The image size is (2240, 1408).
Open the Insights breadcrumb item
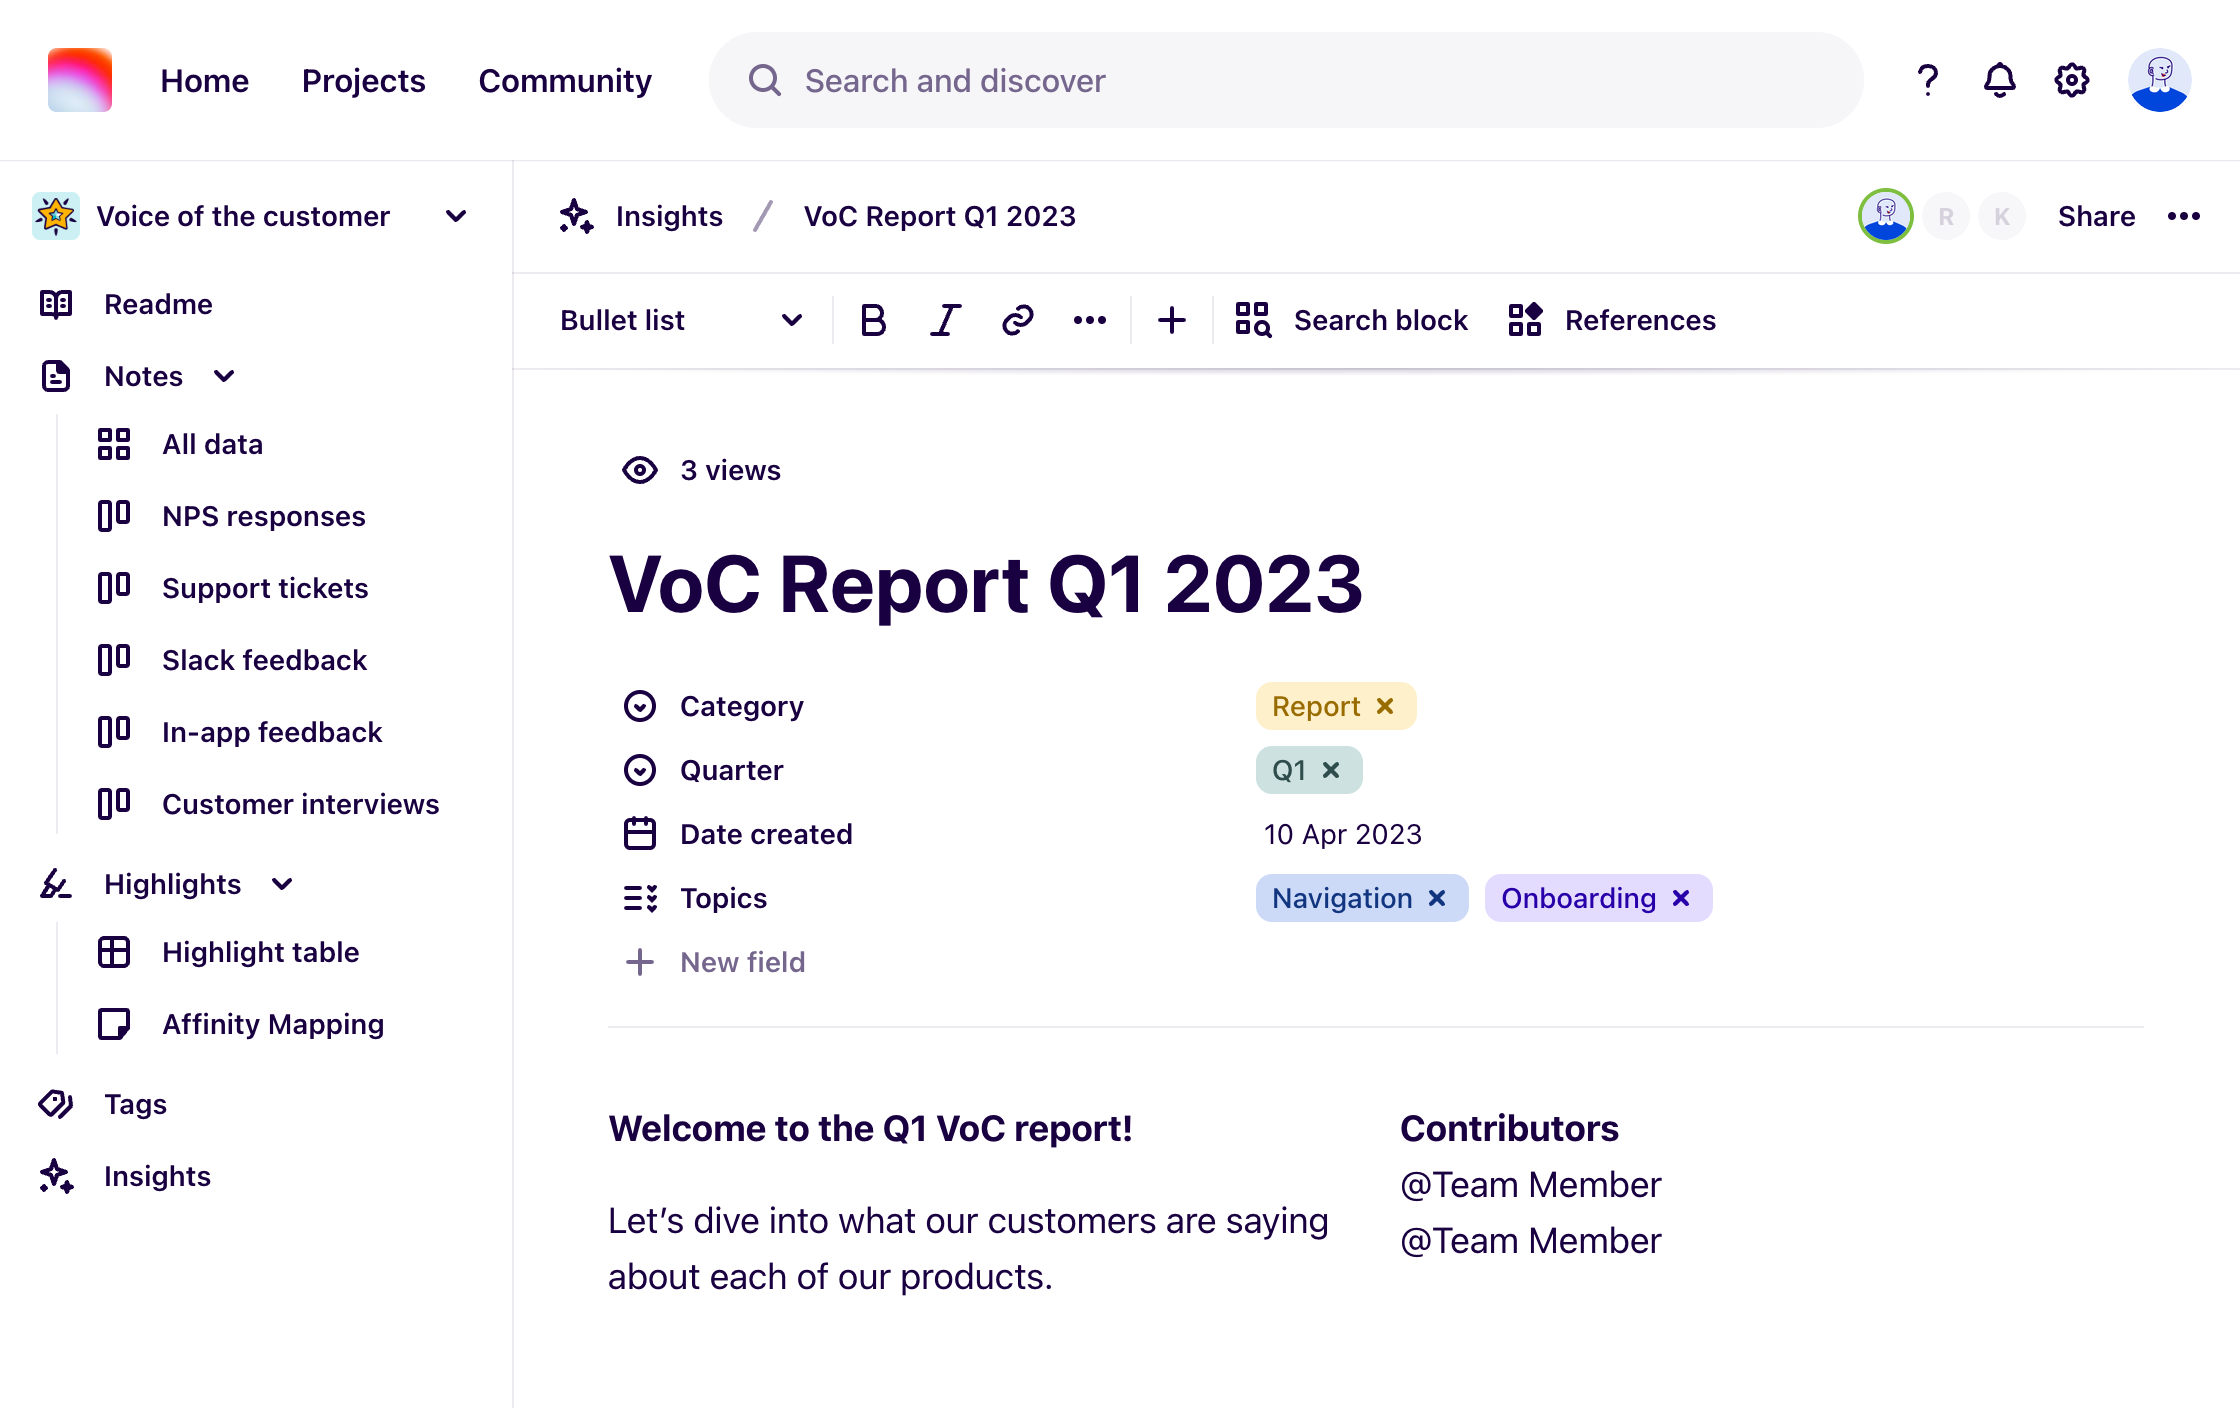point(669,216)
